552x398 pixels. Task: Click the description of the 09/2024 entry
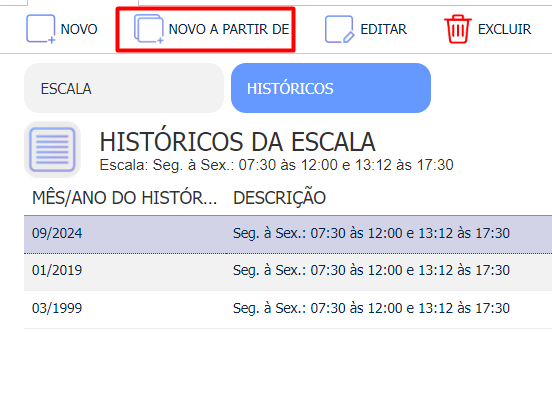pos(371,233)
